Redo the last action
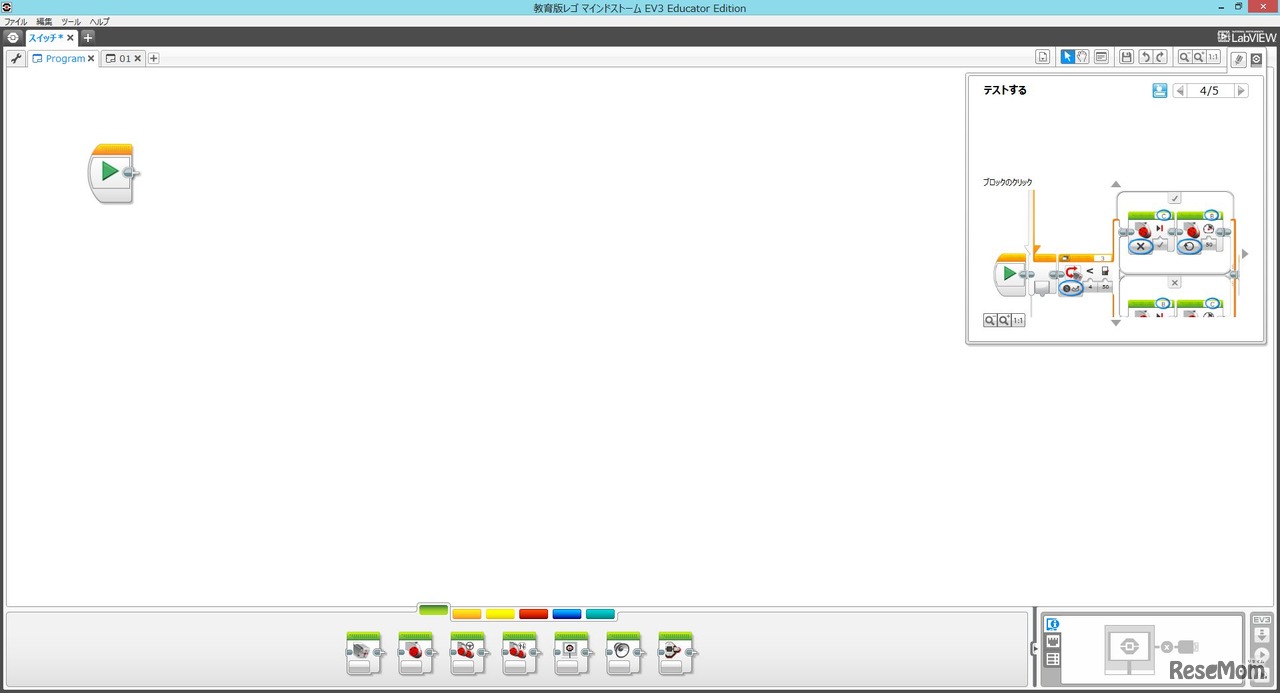1280x693 pixels. [x=1160, y=57]
